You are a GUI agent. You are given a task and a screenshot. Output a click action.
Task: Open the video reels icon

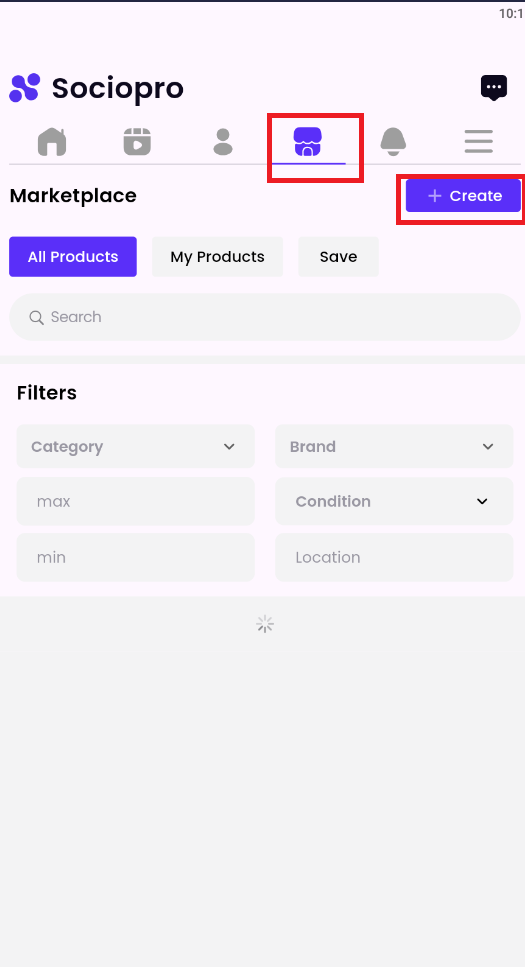point(137,142)
